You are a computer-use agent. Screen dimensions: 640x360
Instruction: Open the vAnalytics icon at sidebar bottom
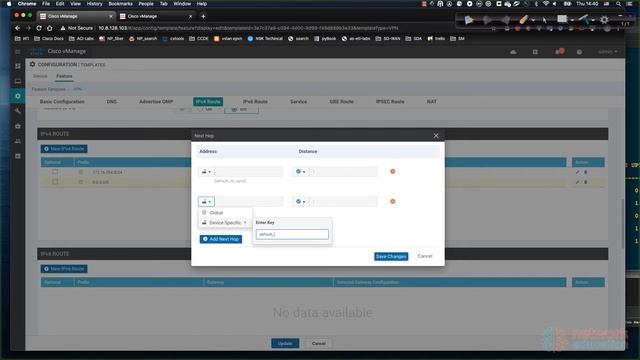click(18, 156)
